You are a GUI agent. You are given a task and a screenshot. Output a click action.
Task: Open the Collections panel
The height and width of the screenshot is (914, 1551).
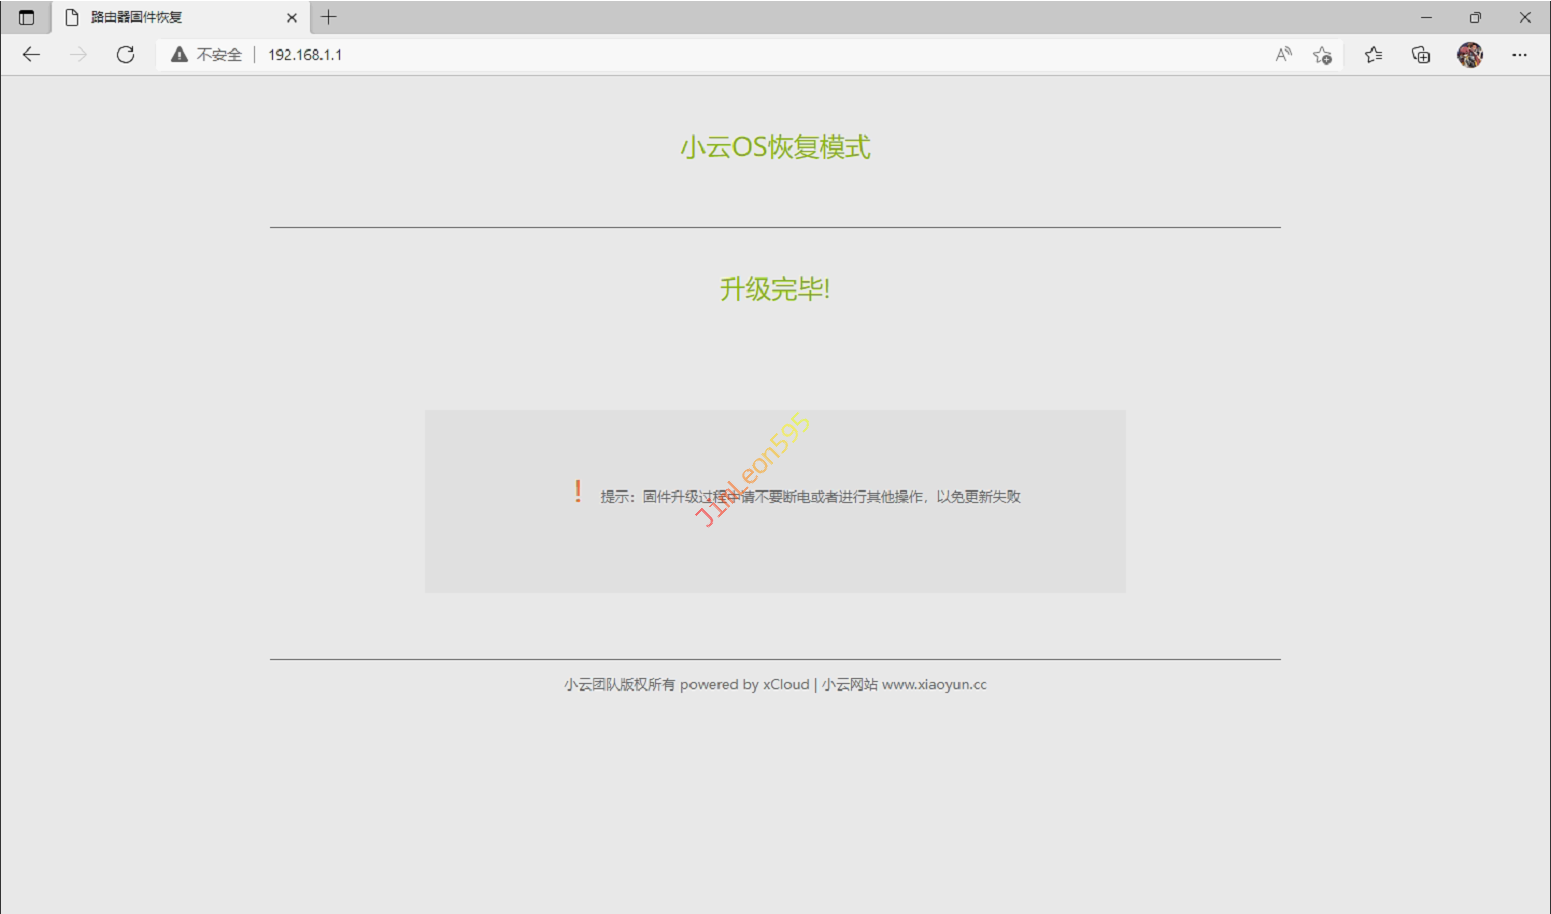tap(1421, 55)
